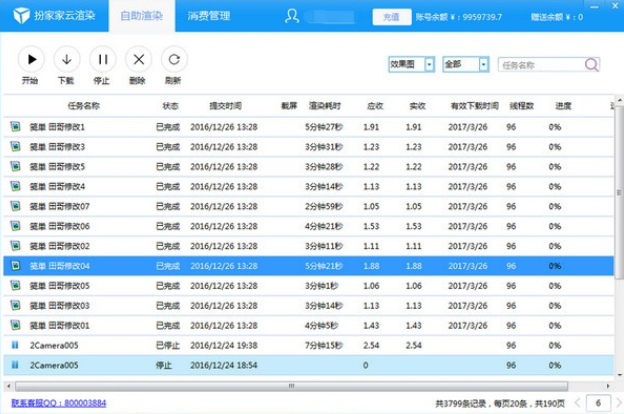The image size is (624, 414).
Task: Click the 充值 recharge button
Action: pyautogui.click(x=391, y=17)
